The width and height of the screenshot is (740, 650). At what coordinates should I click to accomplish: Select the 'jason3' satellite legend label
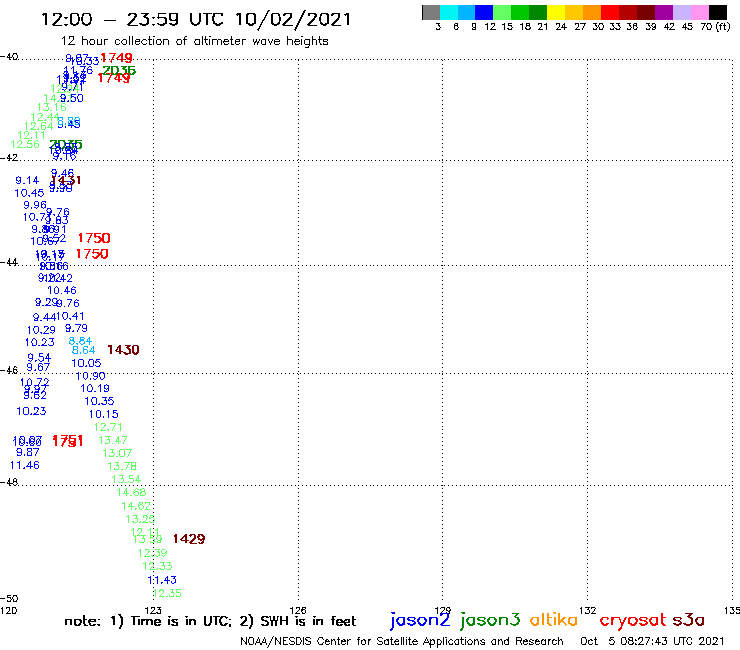(x=490, y=620)
